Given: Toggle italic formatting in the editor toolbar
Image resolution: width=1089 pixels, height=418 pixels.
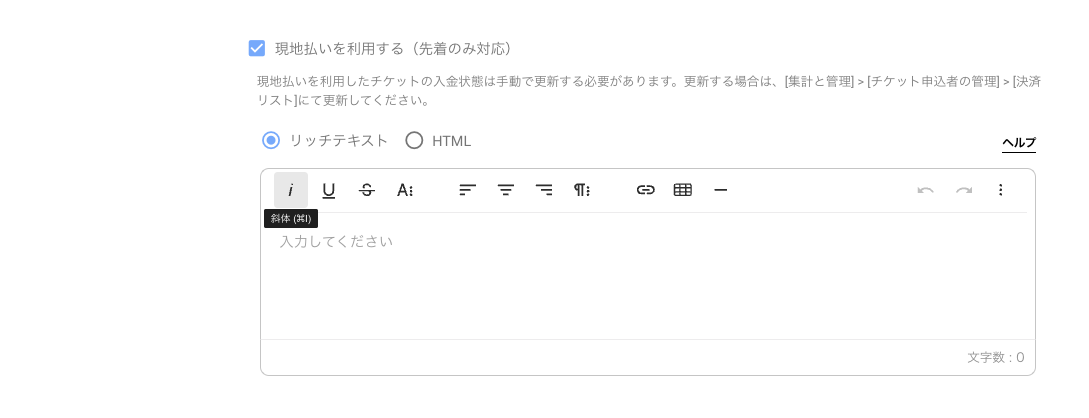Looking at the screenshot, I should (291, 190).
